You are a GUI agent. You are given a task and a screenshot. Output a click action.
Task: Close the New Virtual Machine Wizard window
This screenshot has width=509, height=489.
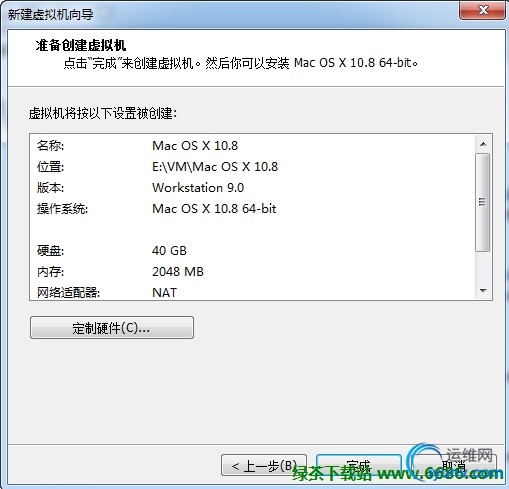click(x=482, y=10)
